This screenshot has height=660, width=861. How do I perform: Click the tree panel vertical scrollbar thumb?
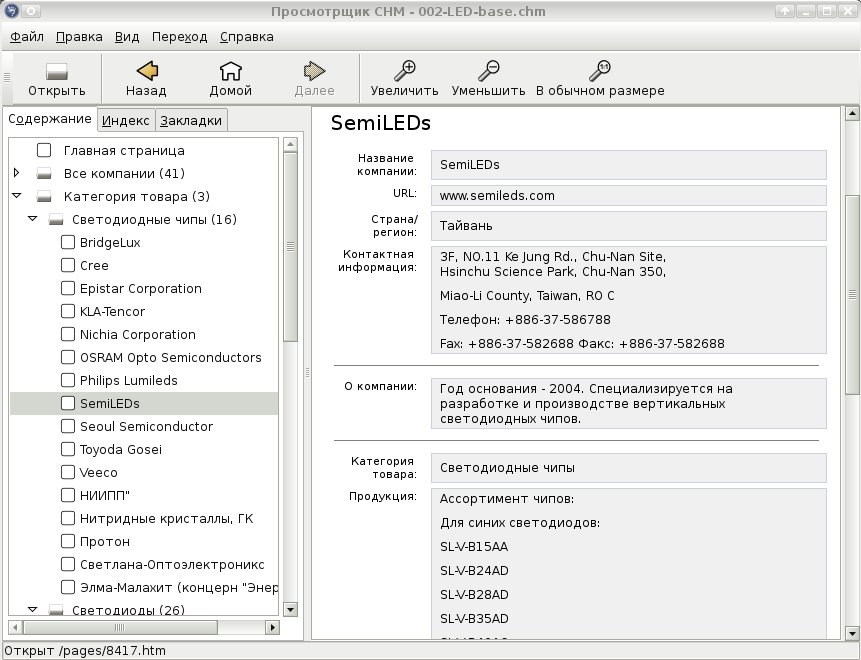[290, 247]
